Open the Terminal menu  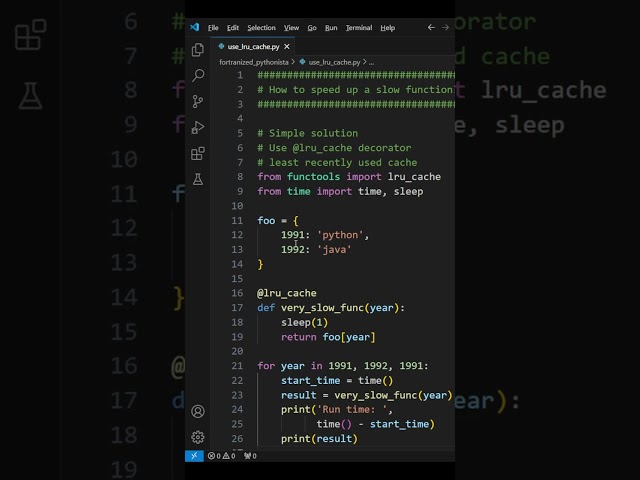[x=359, y=28]
